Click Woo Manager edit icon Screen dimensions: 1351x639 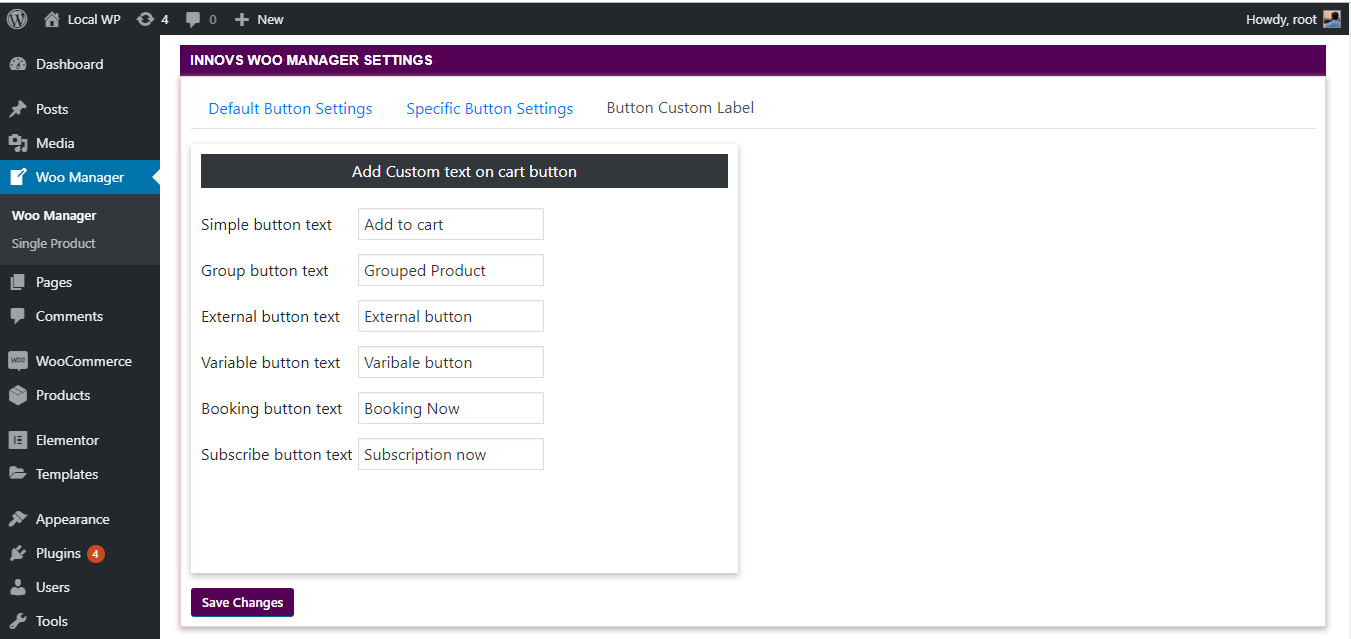[18, 177]
